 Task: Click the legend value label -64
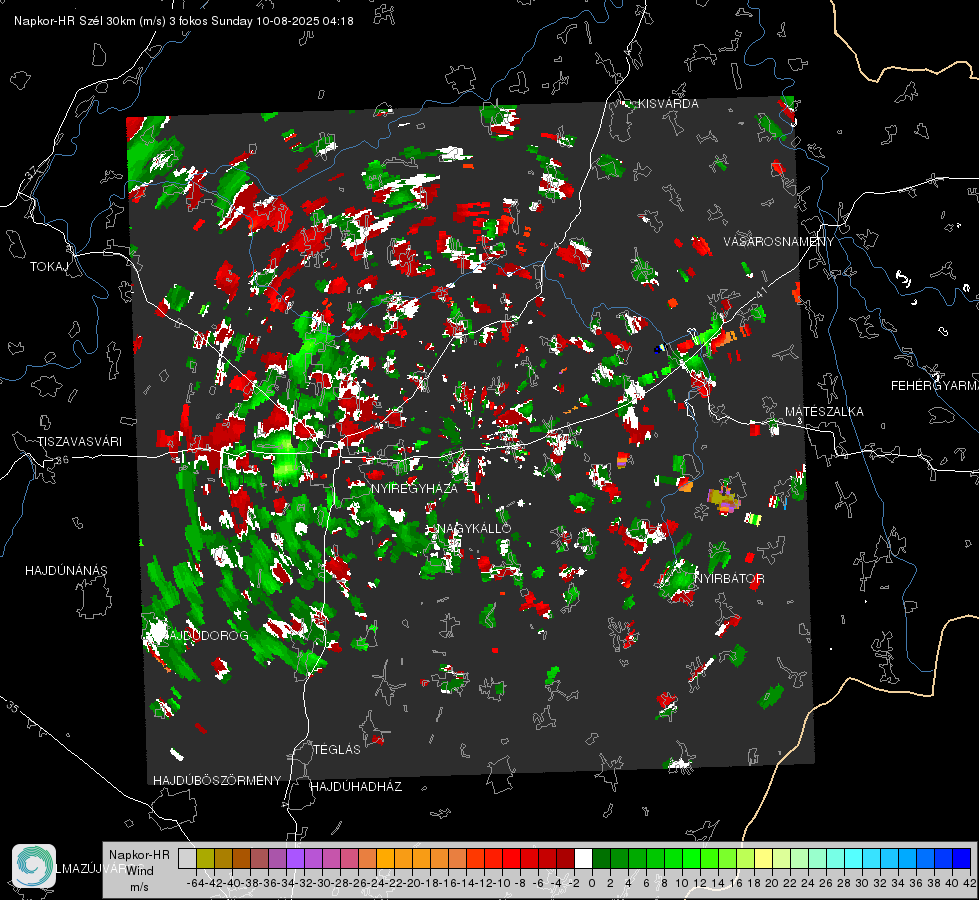[196, 883]
